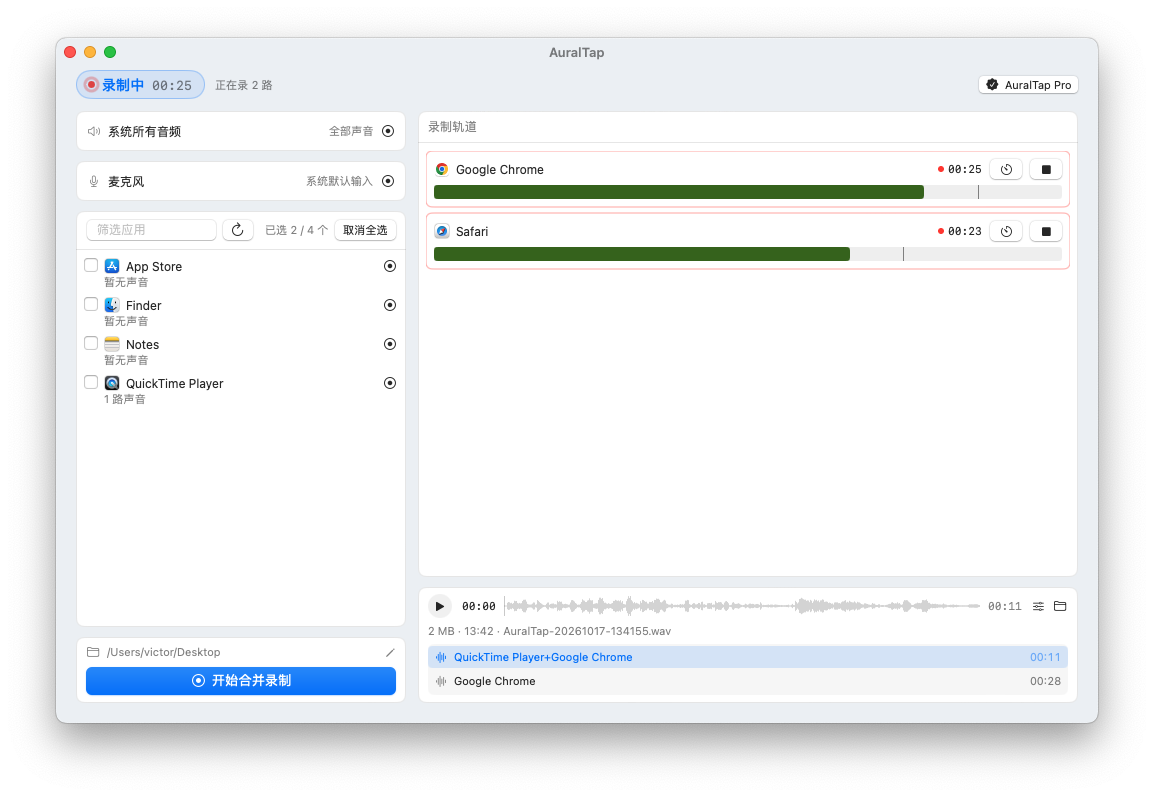This screenshot has height=797, width=1154.
Task: Click 取消全选 to deselect all apps
Action: point(365,230)
